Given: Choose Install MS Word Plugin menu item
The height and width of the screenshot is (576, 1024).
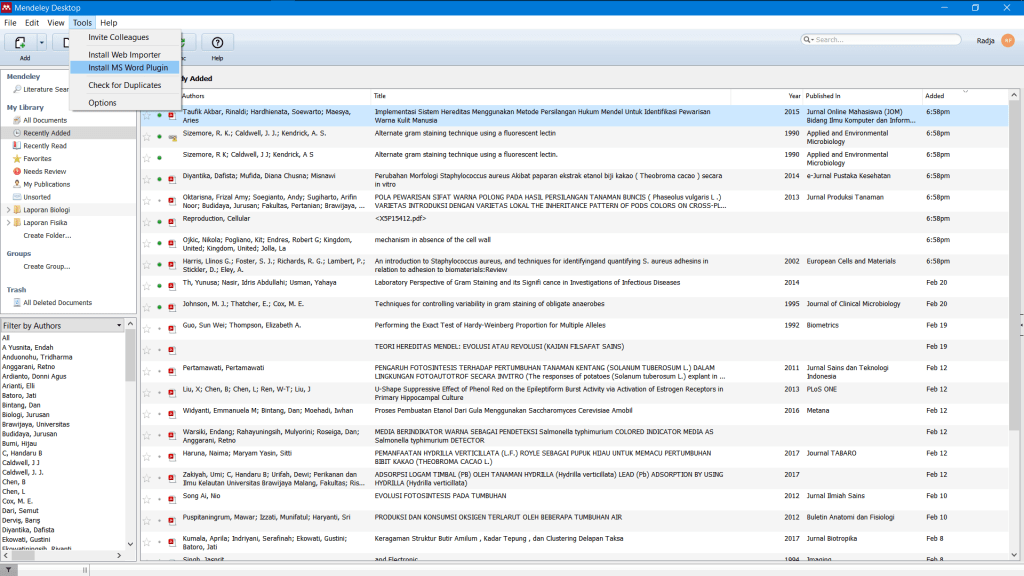Looking at the screenshot, I should coord(127,68).
